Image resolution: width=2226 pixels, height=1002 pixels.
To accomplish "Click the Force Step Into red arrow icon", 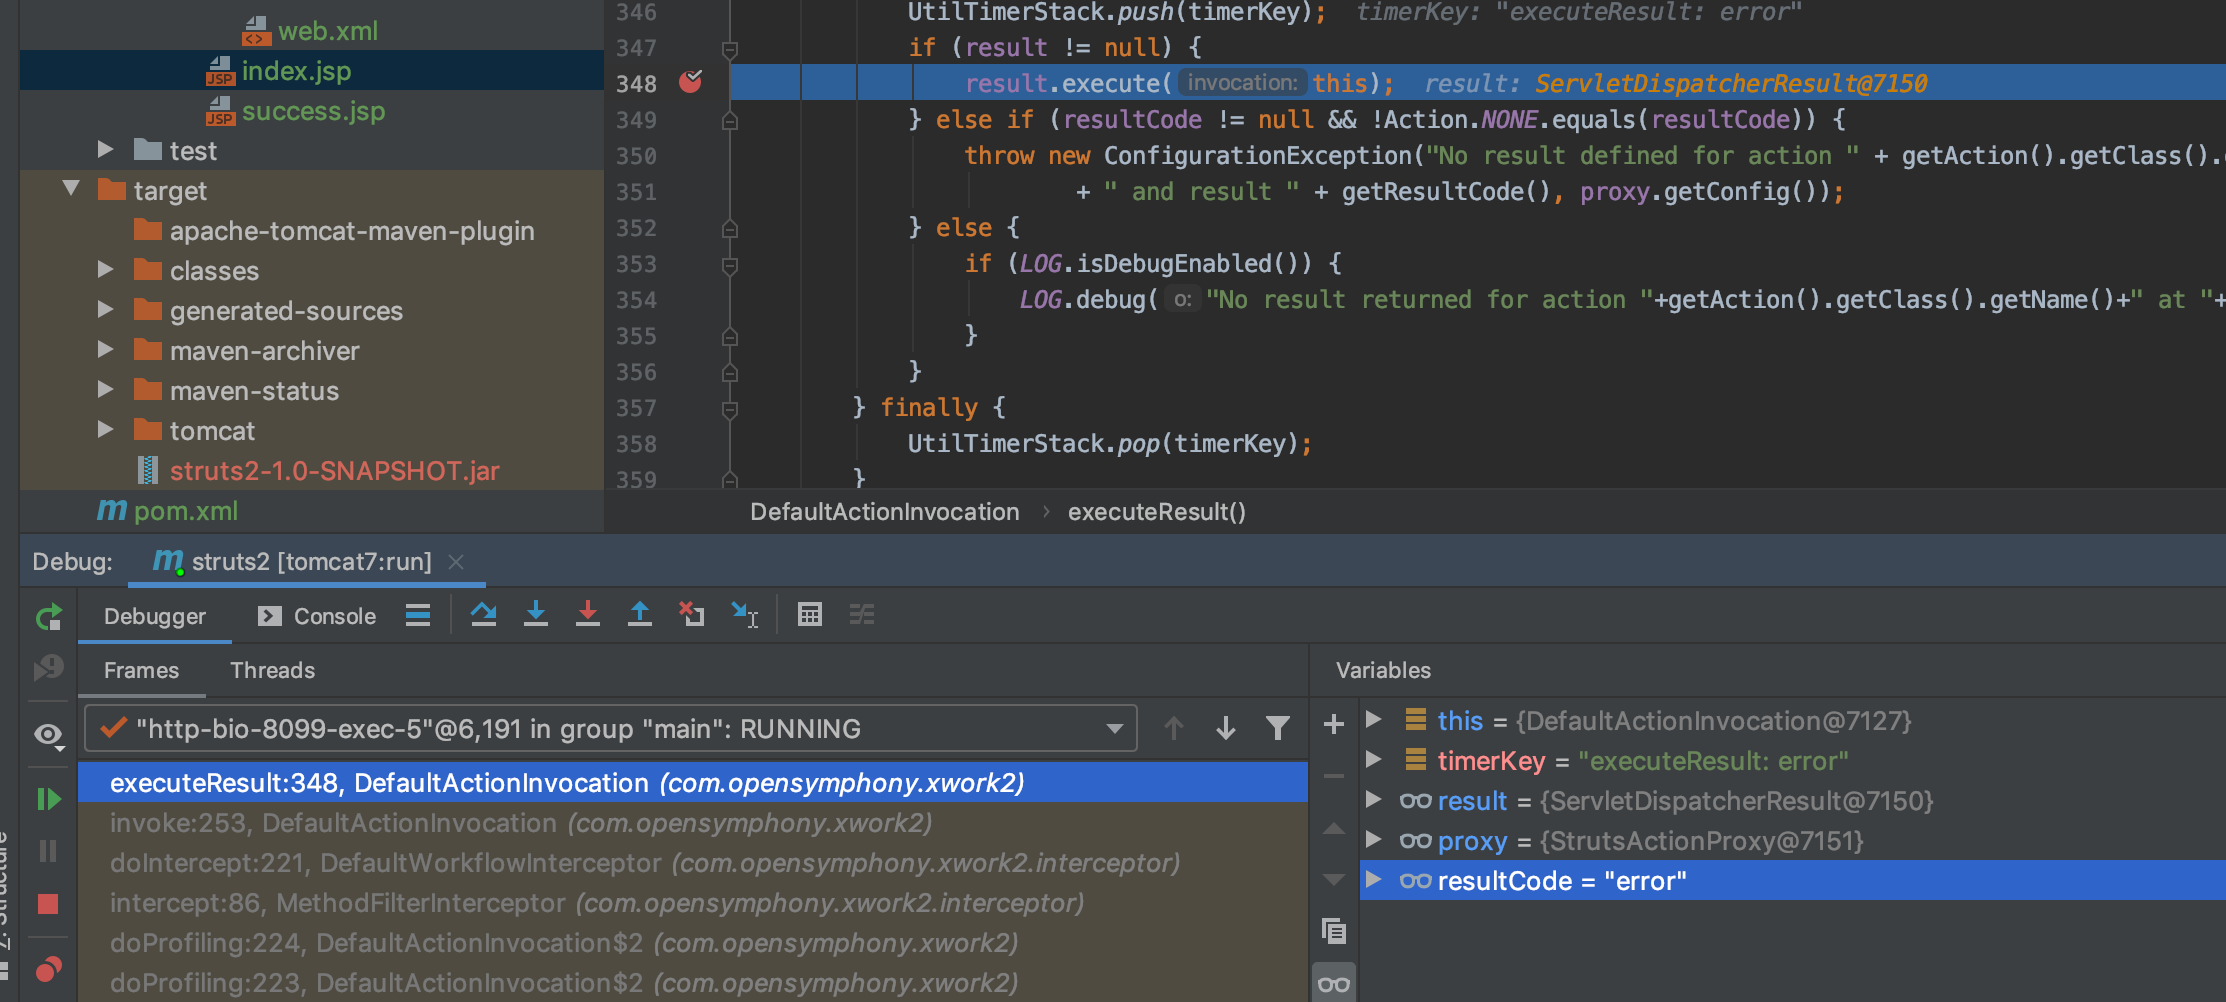I will (x=588, y=614).
